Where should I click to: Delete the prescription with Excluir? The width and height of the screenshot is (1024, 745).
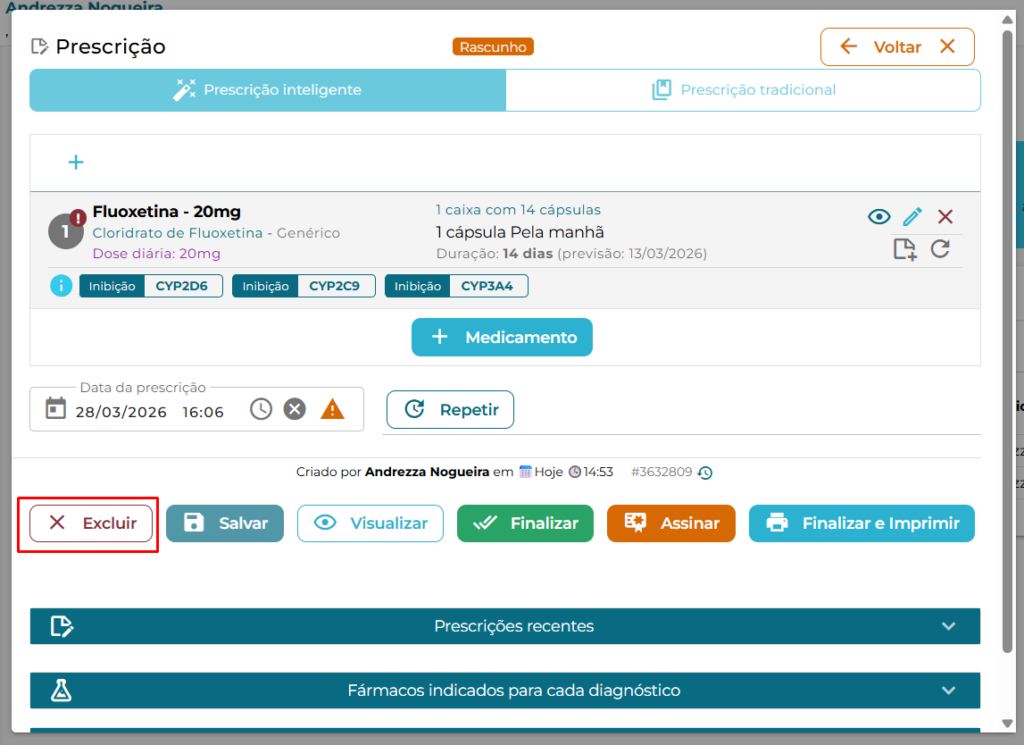91,523
